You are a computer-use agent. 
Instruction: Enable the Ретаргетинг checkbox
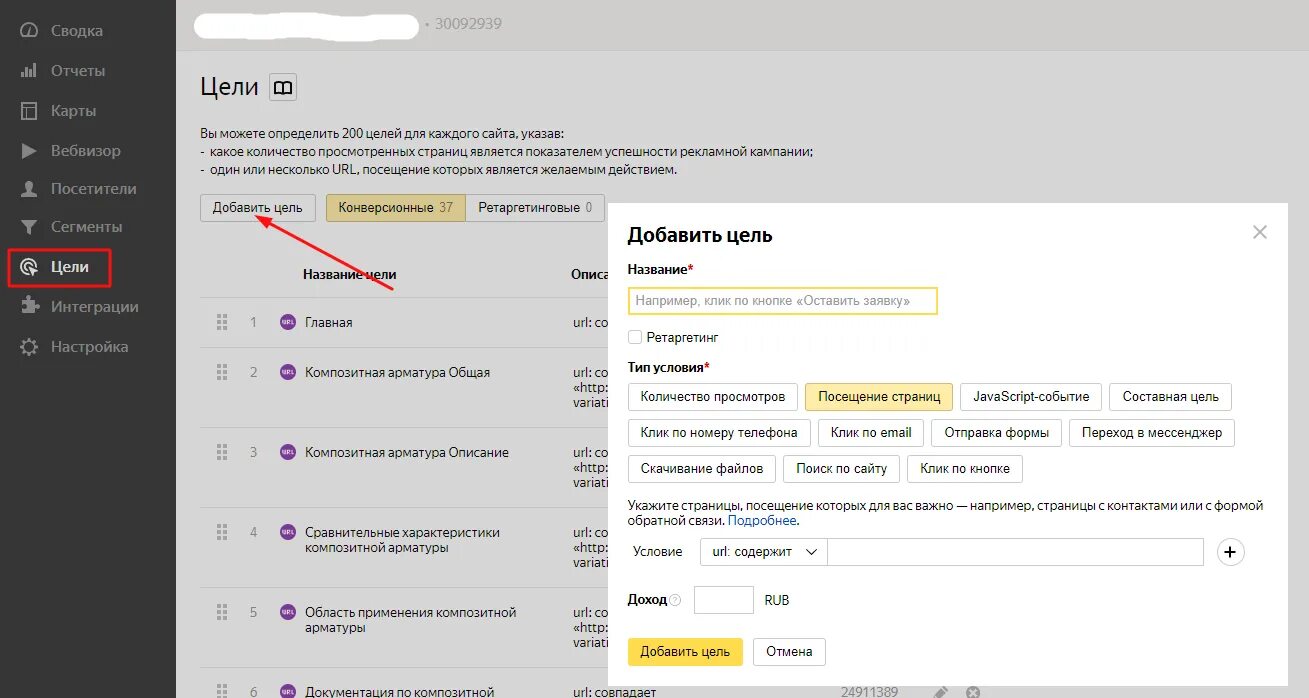[x=635, y=337]
